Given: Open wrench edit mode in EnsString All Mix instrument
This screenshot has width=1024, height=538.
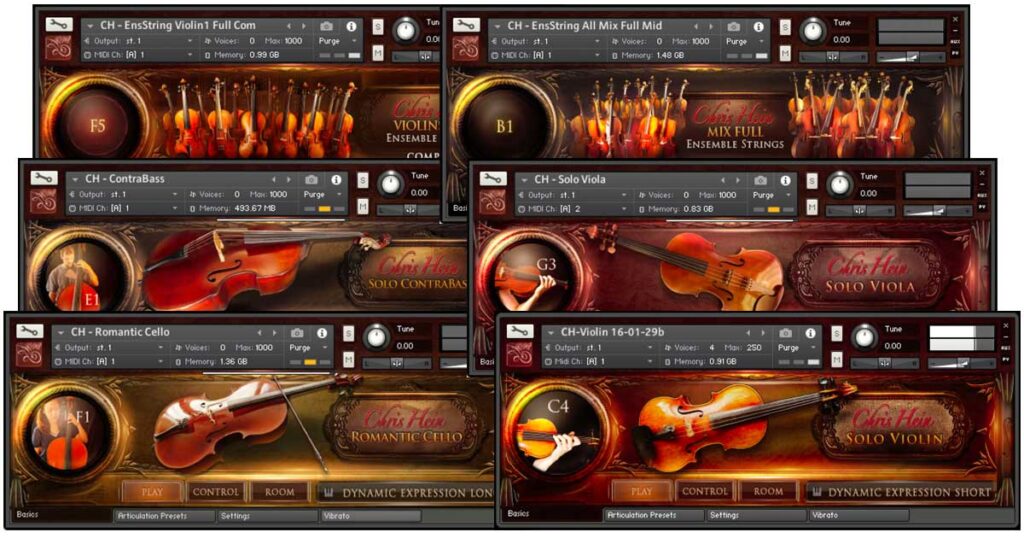Looking at the screenshot, I should pos(466,25).
